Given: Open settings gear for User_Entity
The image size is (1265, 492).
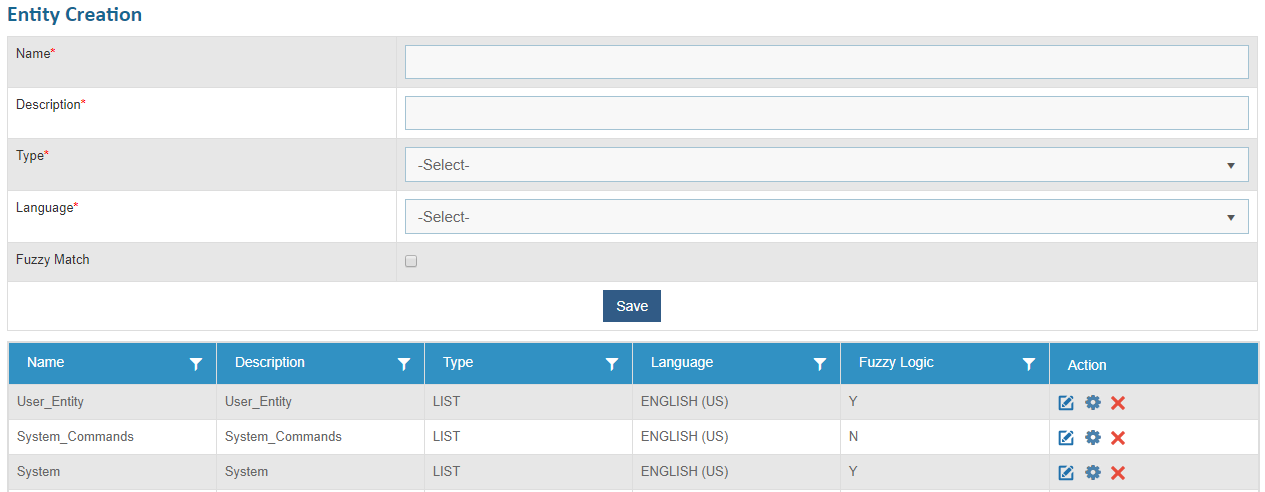Looking at the screenshot, I should tap(1093, 403).
